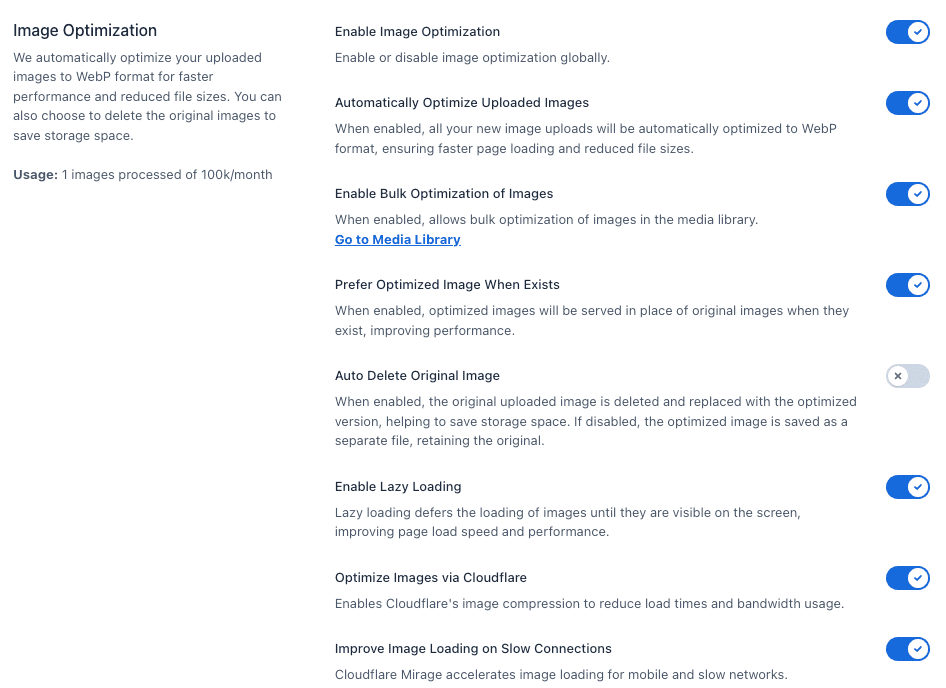Screen dimensions: 946x688
Task: Click the Usage images processed text
Action: [x=143, y=175]
